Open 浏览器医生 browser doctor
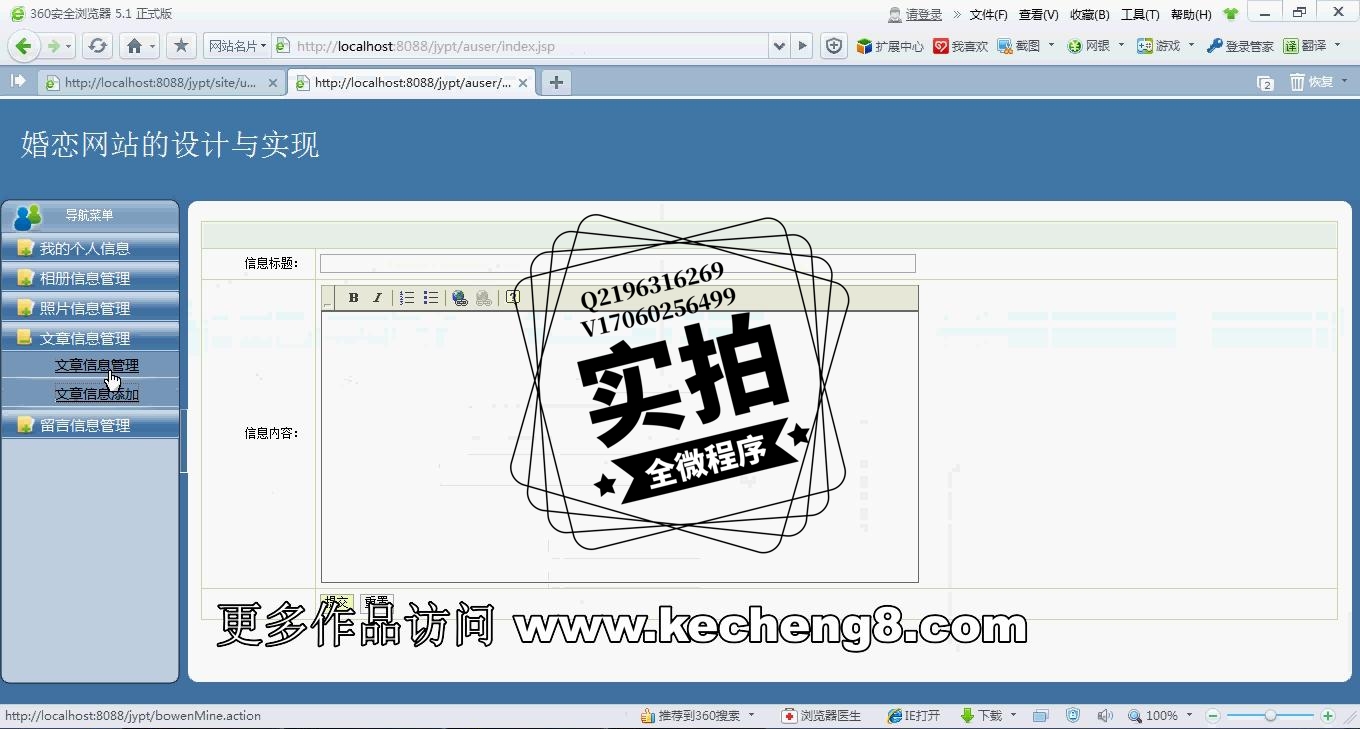 click(822, 716)
